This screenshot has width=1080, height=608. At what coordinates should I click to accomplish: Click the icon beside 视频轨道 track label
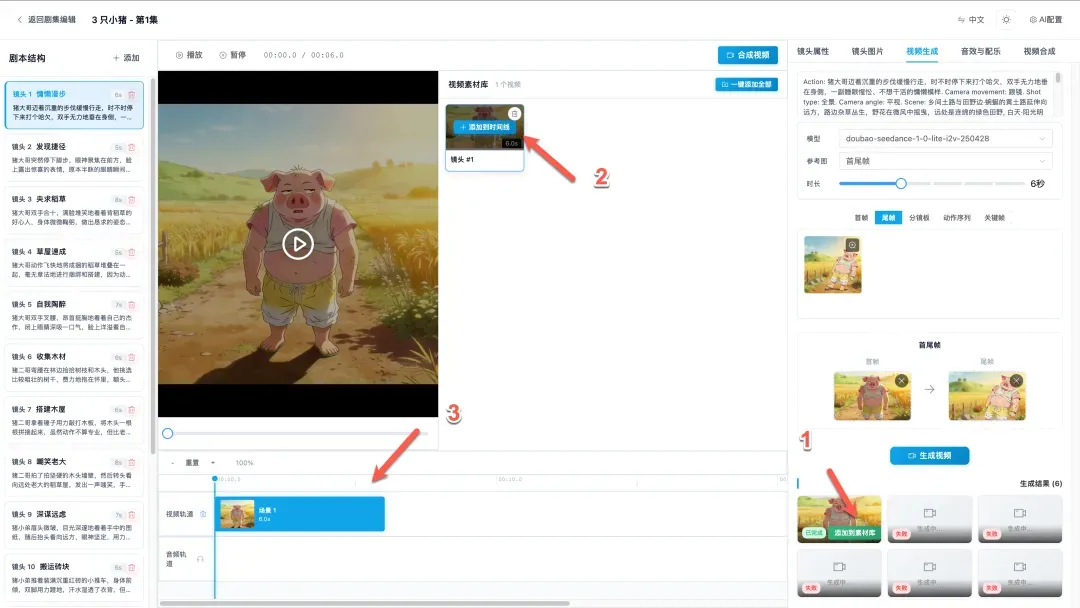tap(203, 514)
